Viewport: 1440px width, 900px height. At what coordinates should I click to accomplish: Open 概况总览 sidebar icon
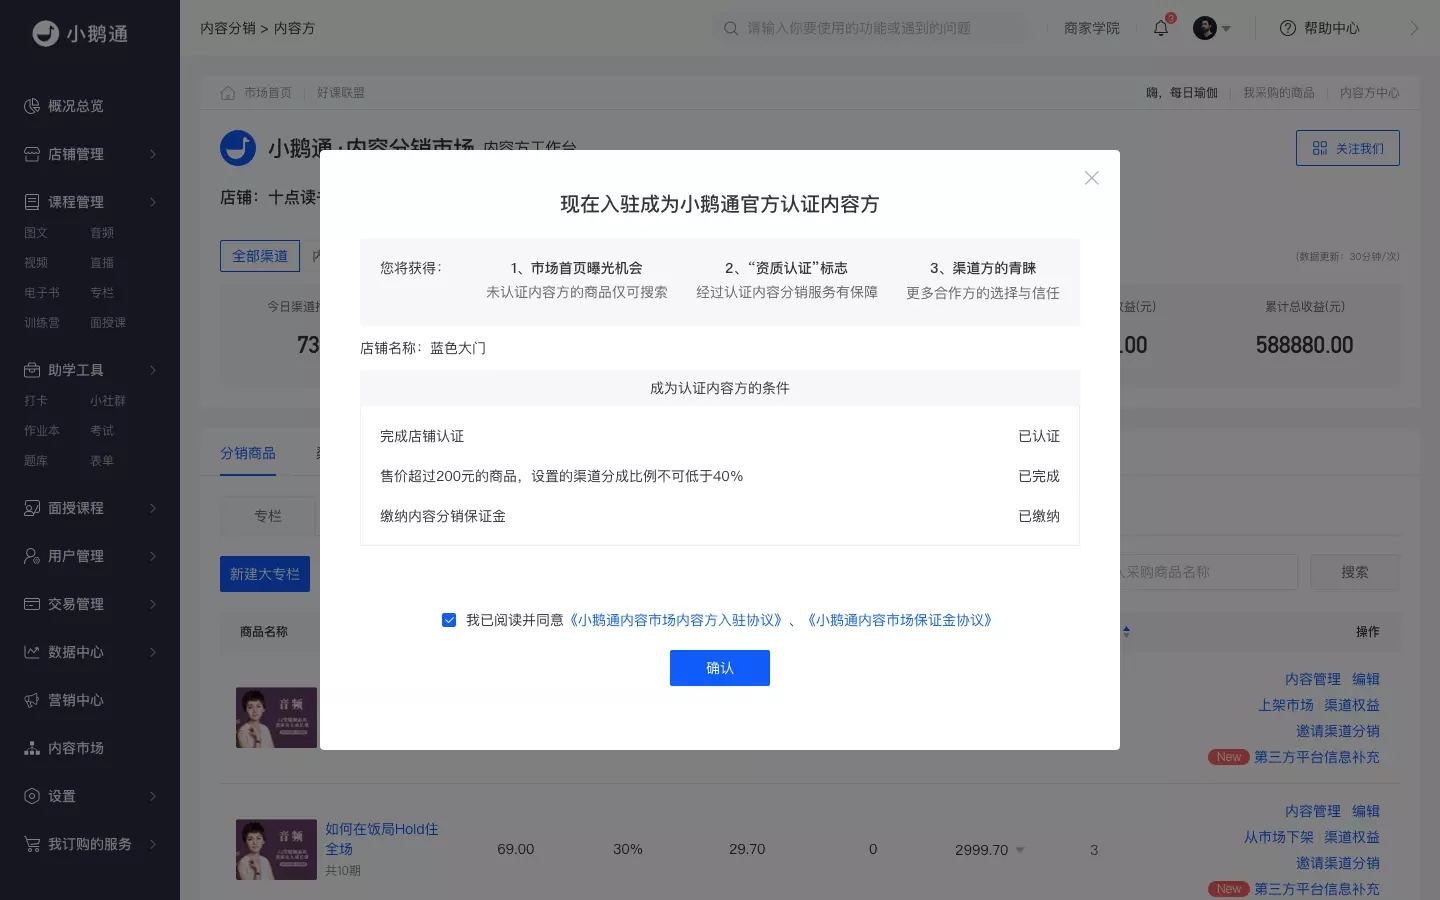tap(32, 106)
